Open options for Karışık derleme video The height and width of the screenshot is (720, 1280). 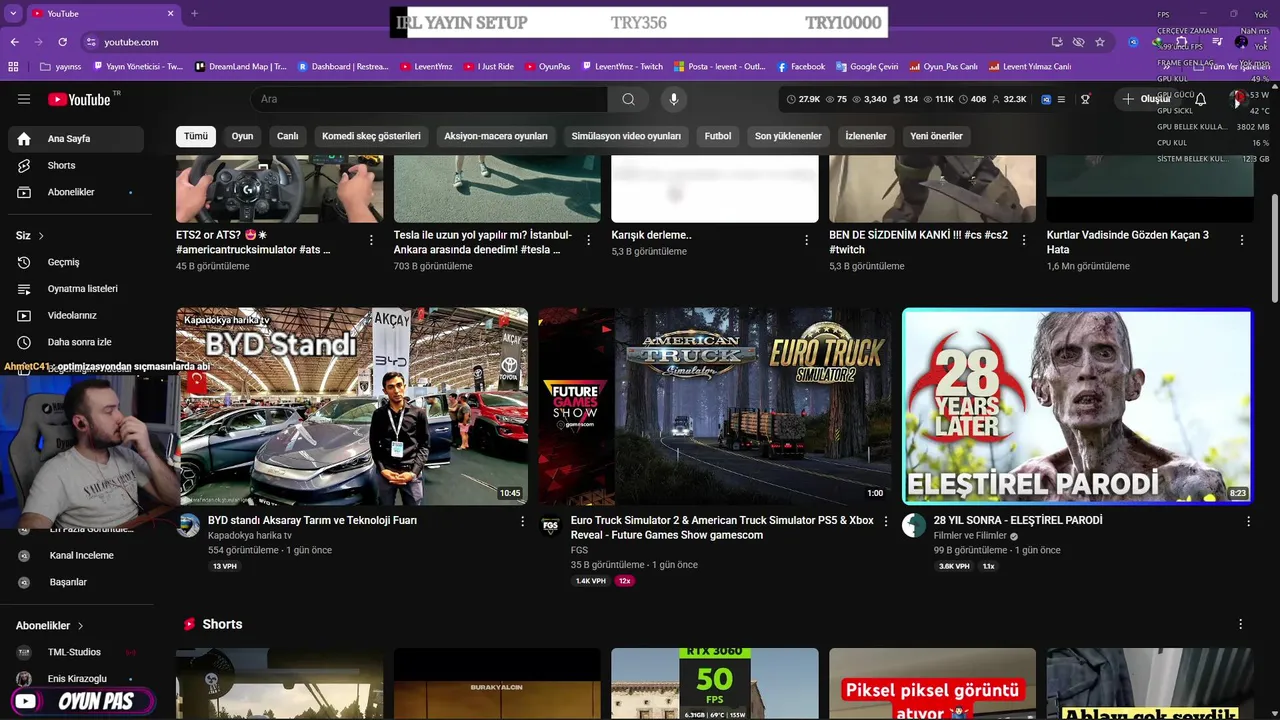click(806, 240)
